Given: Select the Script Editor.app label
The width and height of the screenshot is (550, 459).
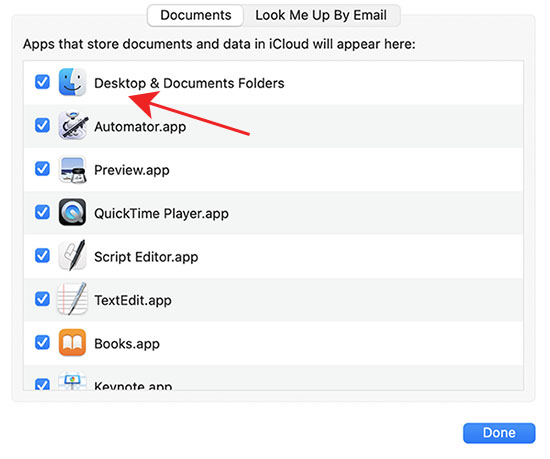Looking at the screenshot, I should point(146,257).
